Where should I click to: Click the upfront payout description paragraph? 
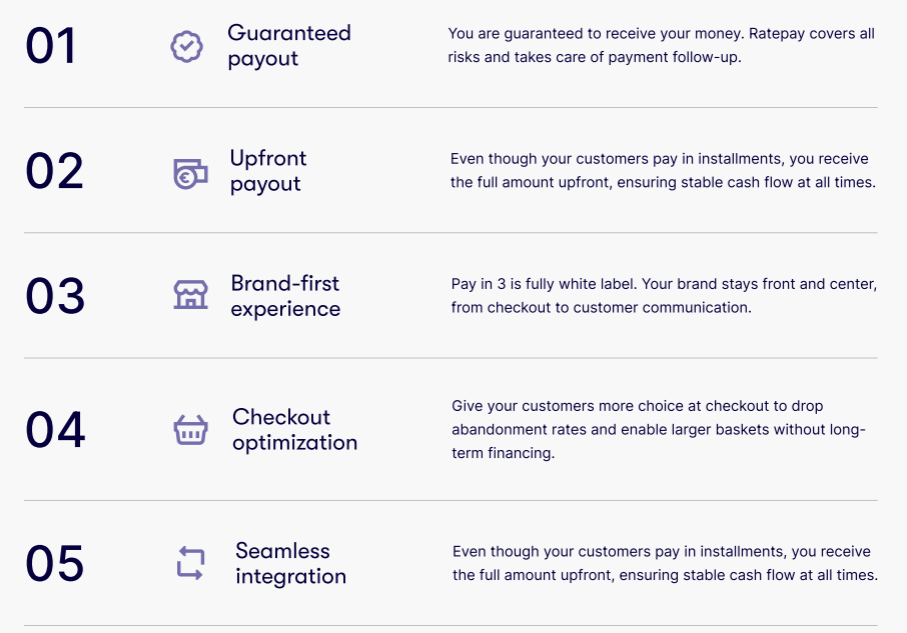663,171
